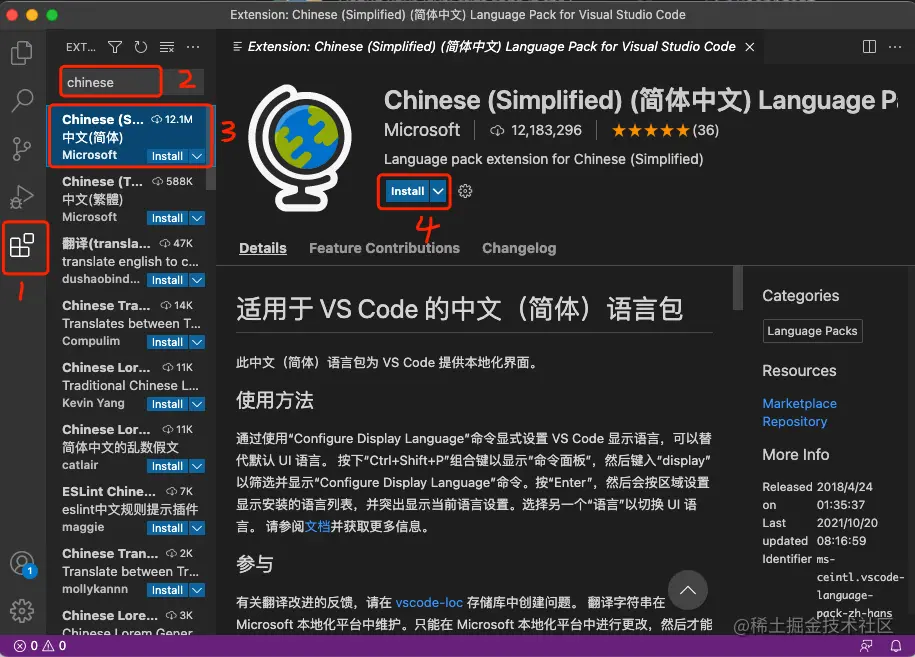Image resolution: width=915 pixels, height=657 pixels.
Task: Select Chinese (Traditional) extension list item
Action: click(131, 198)
